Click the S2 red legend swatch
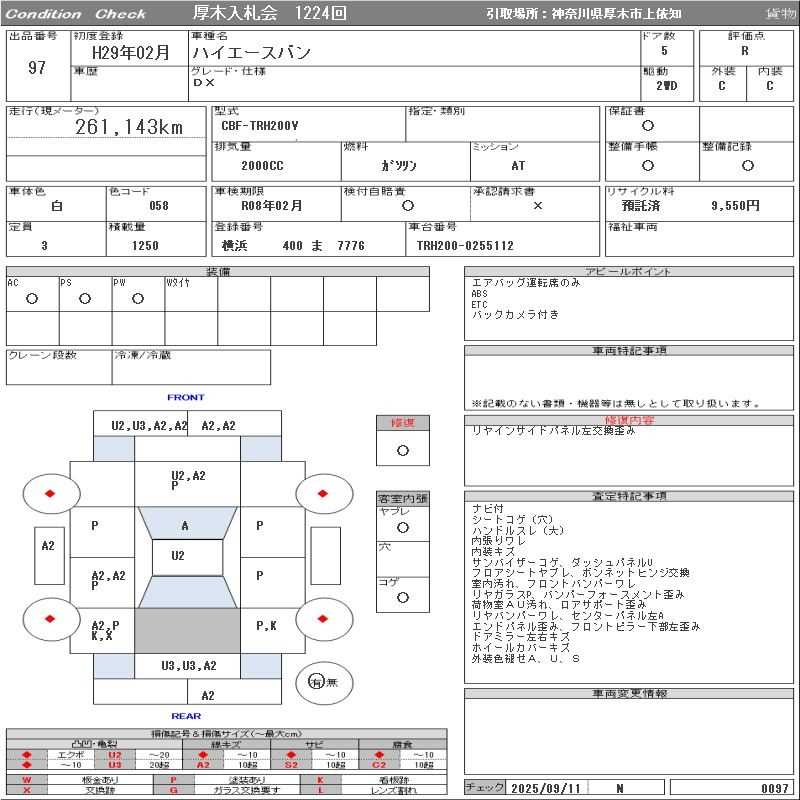 coord(291,765)
